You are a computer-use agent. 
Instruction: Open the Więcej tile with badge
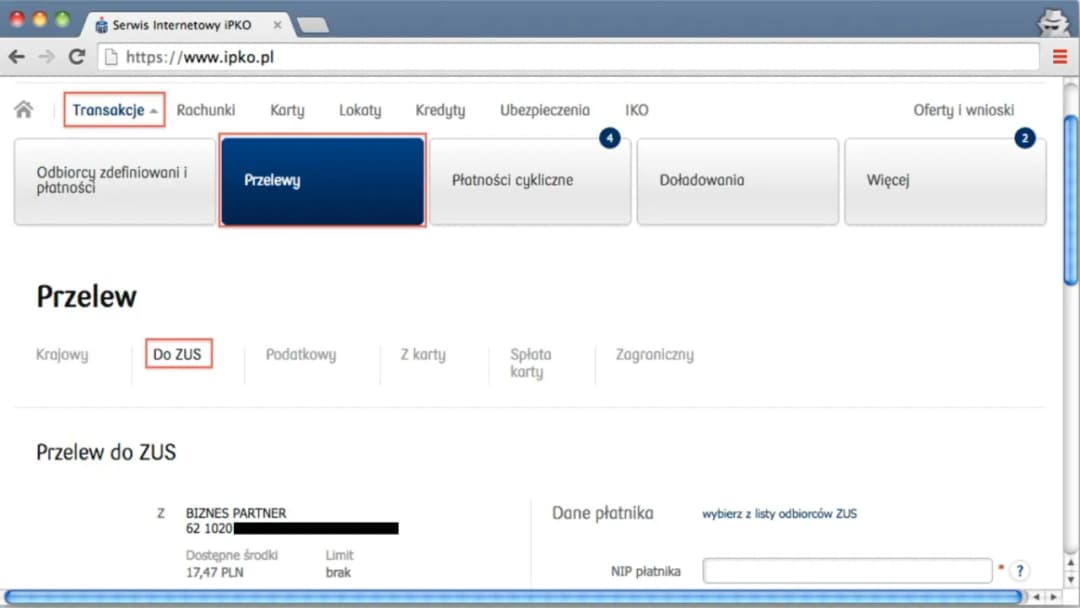pyautogui.click(x=945, y=181)
